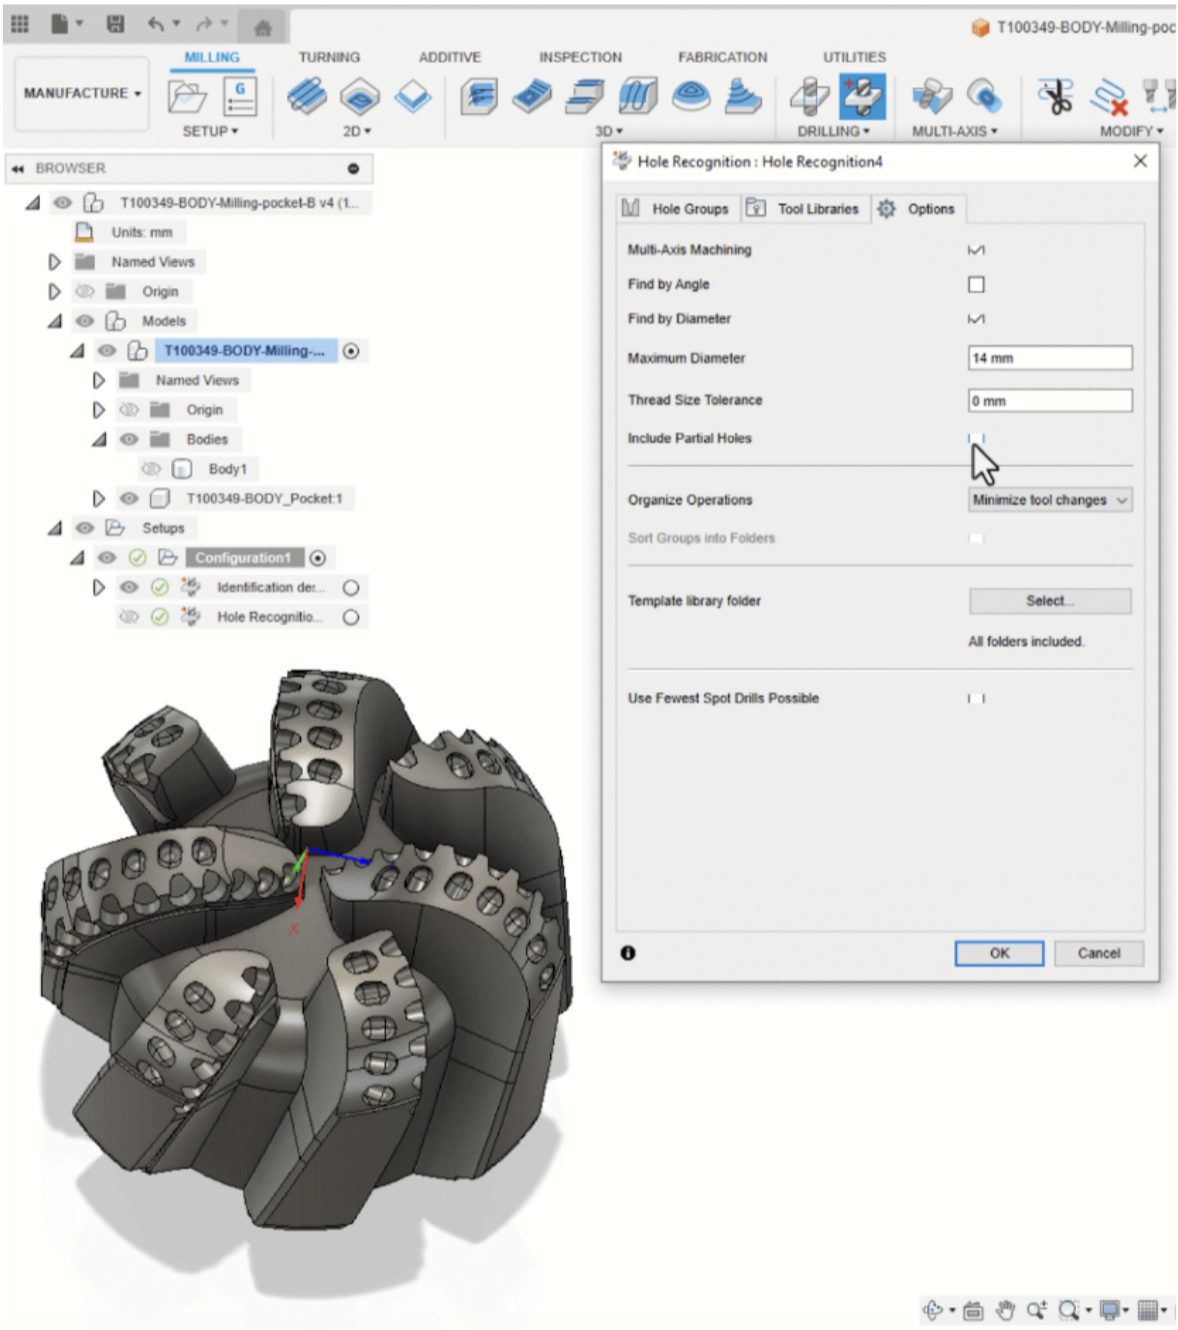Open the MULTI-AXIS dropdown menu

pyautogui.click(x=954, y=131)
